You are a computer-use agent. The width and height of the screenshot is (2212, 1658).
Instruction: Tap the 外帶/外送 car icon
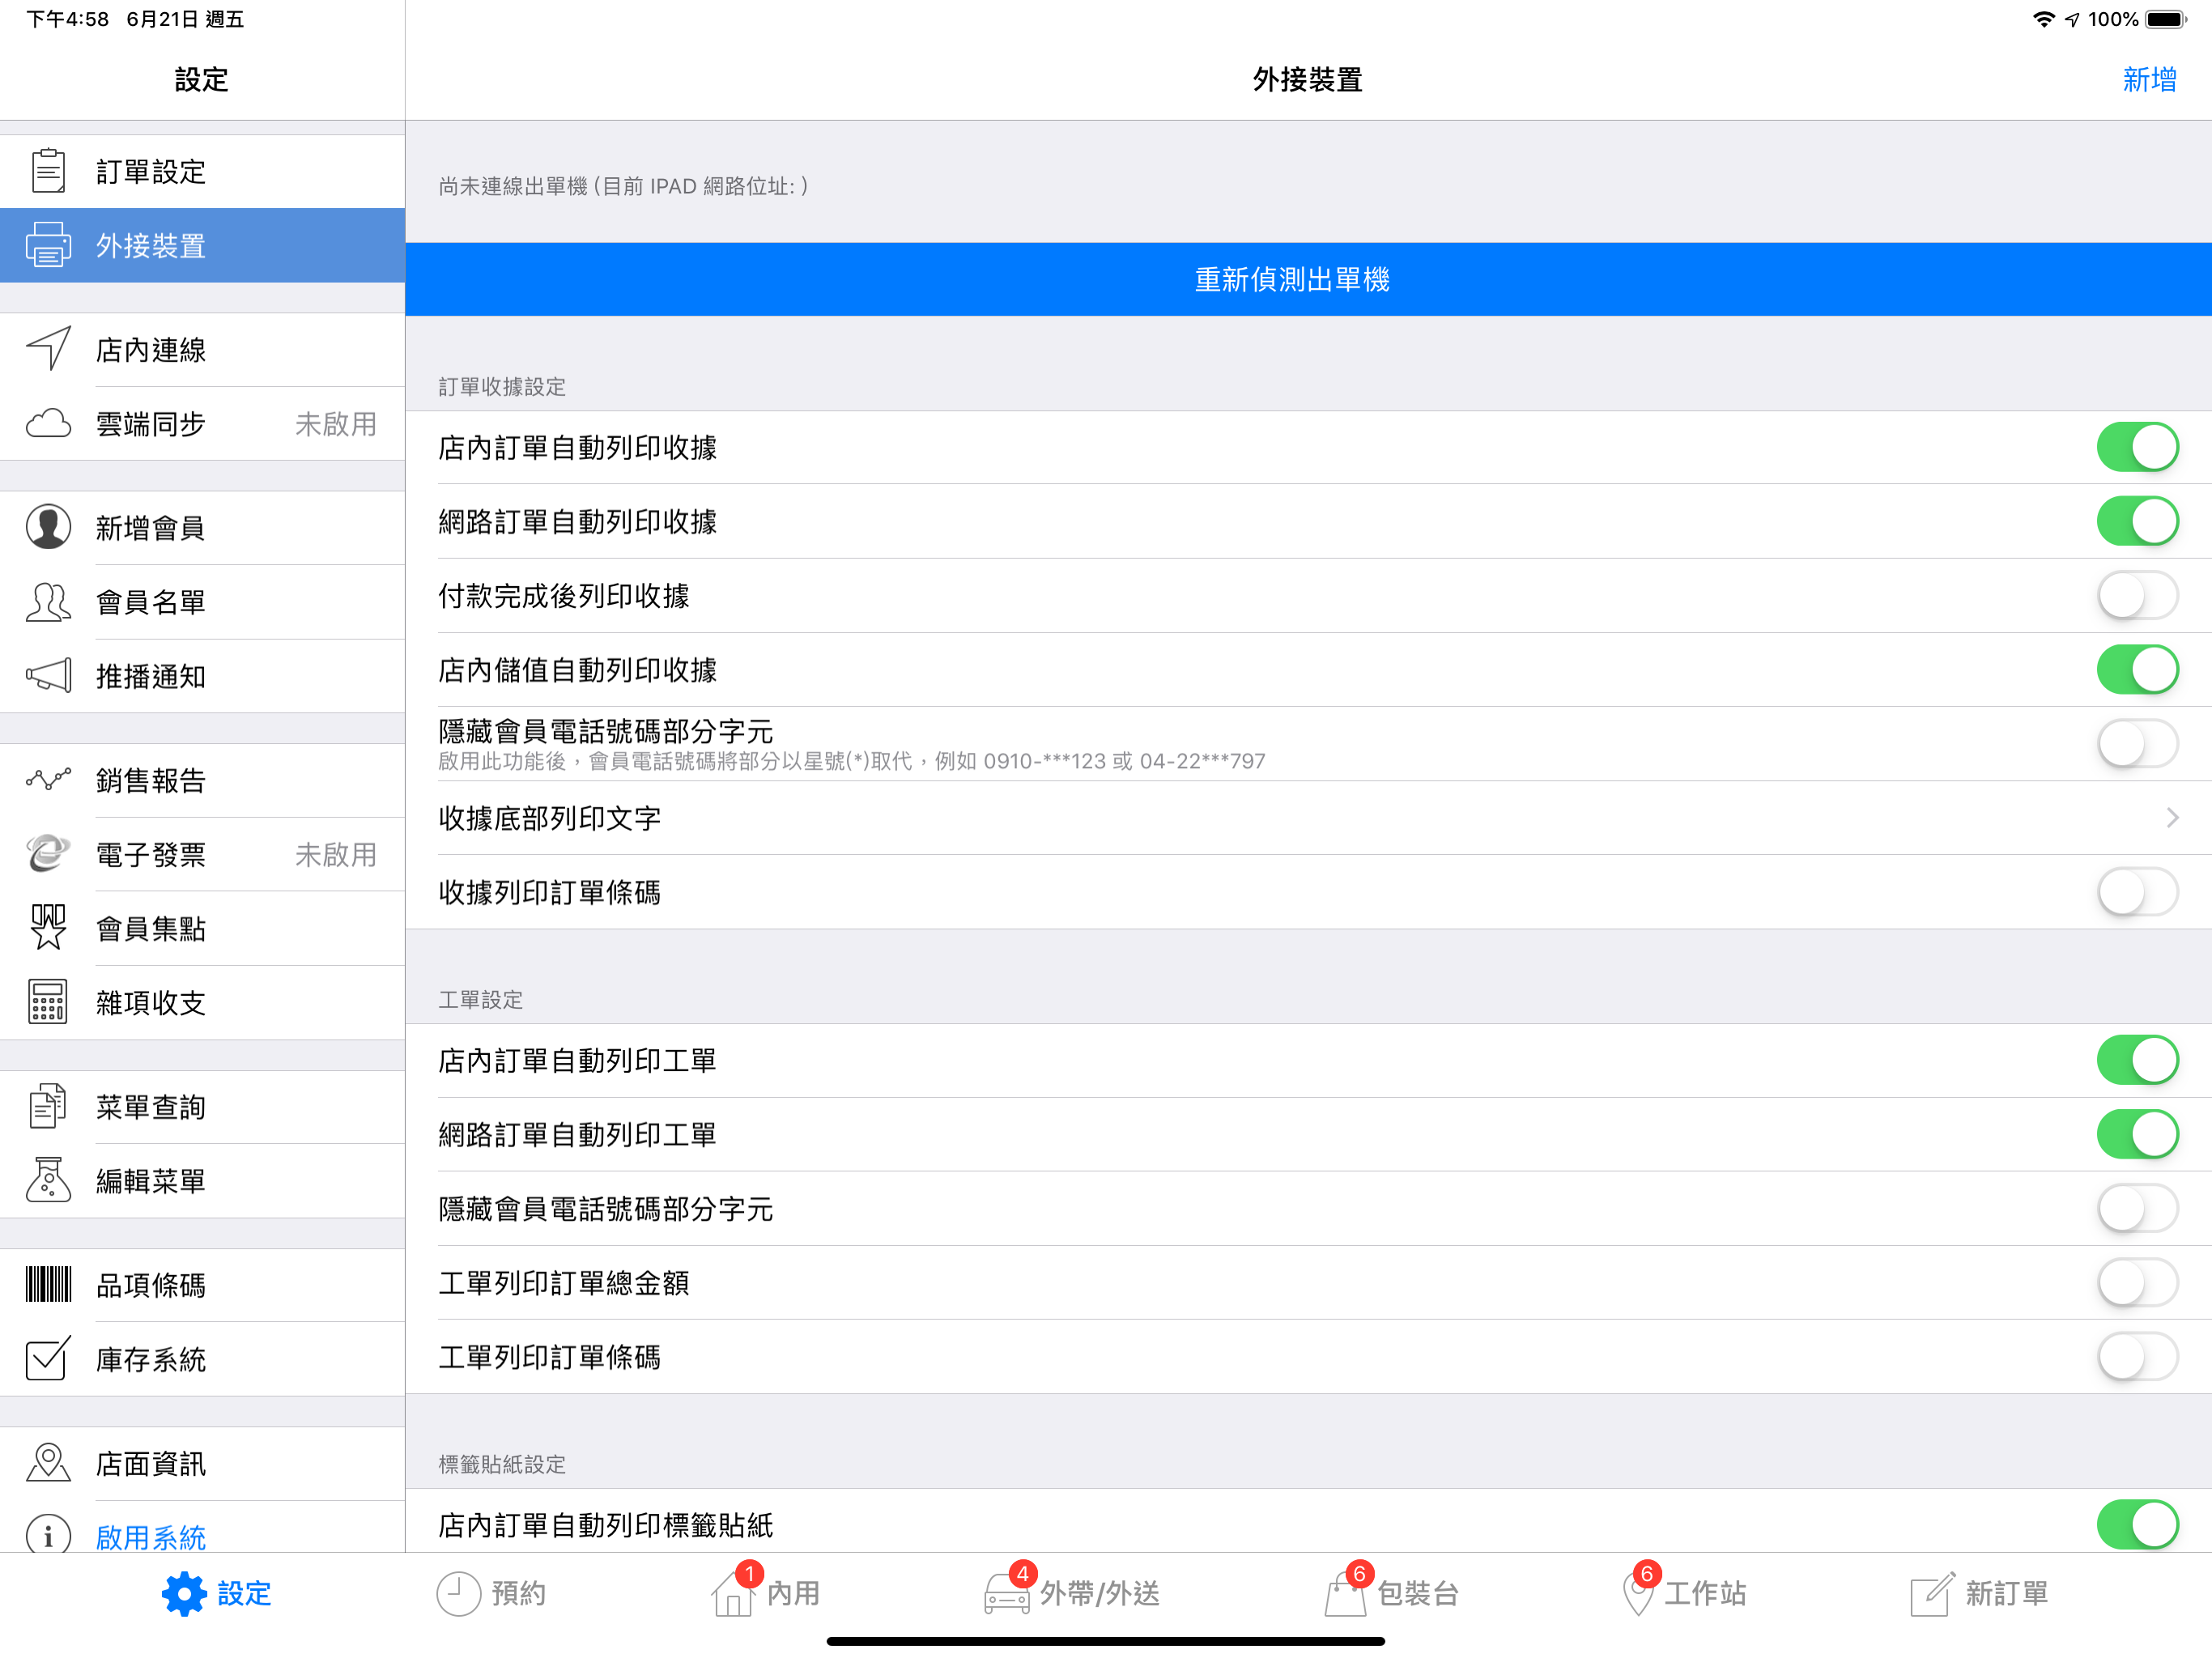click(1007, 1593)
